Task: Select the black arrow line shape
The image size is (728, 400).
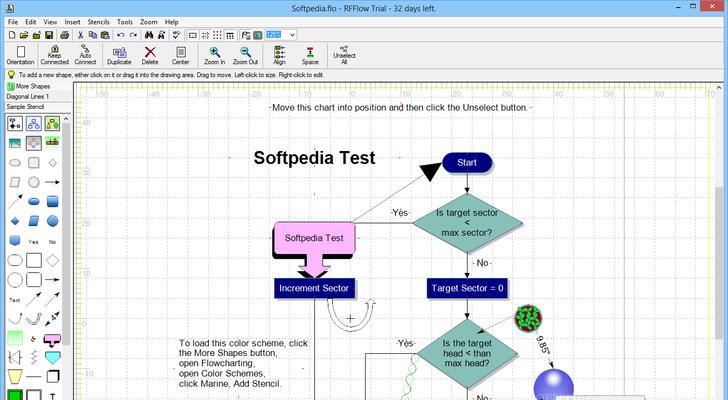Action: click(x=52, y=182)
